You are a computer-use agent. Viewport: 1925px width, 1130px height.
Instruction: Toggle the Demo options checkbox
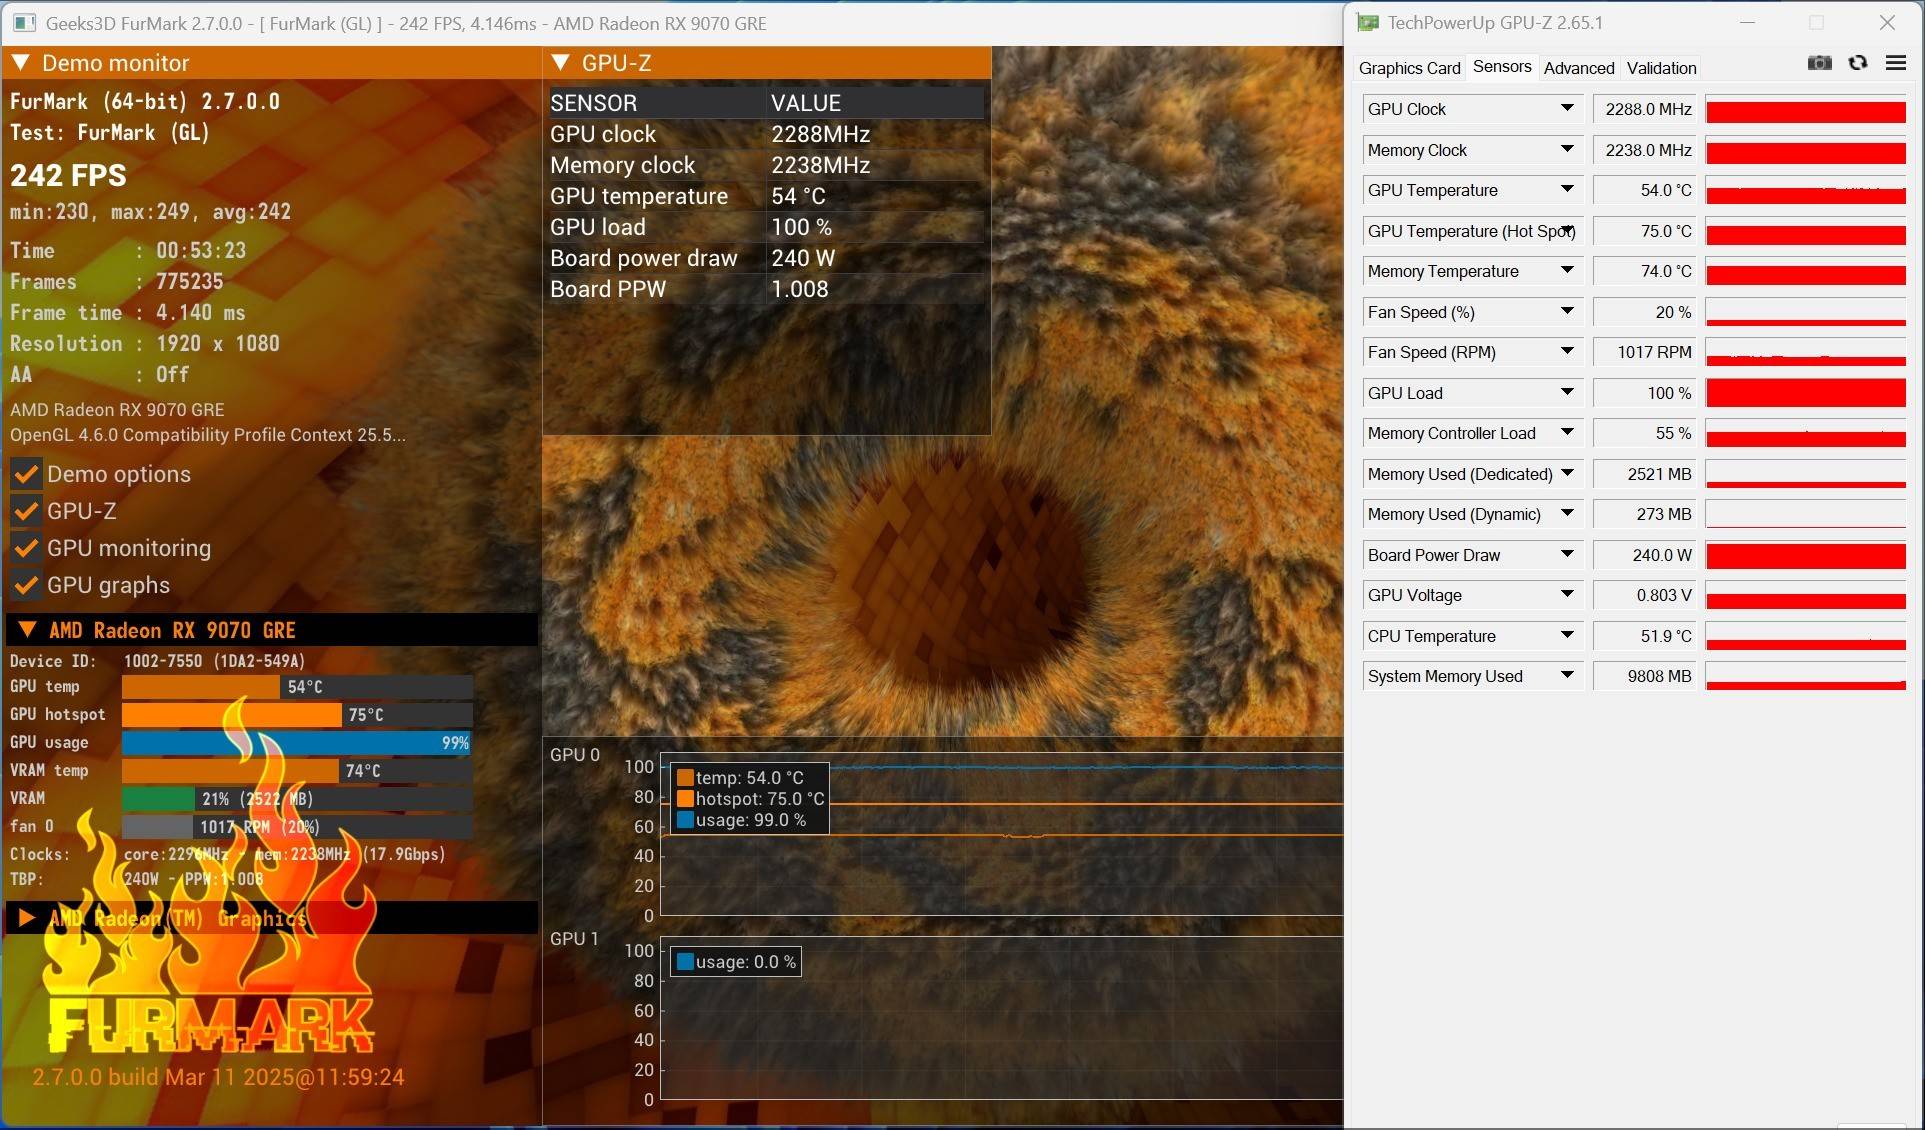tap(26, 474)
